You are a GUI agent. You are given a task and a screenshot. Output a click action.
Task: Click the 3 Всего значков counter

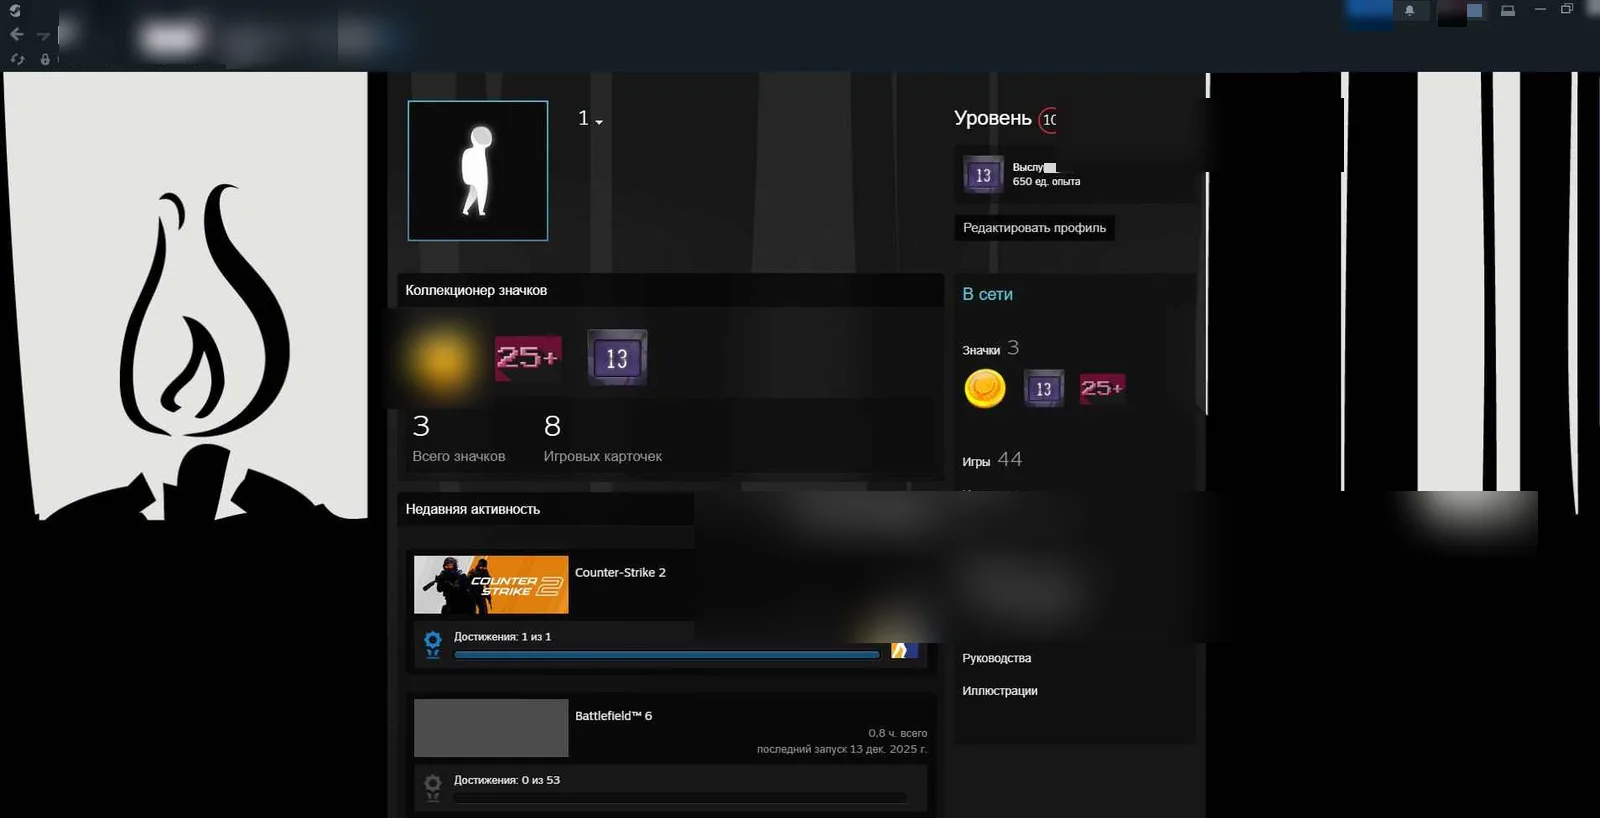(x=459, y=438)
